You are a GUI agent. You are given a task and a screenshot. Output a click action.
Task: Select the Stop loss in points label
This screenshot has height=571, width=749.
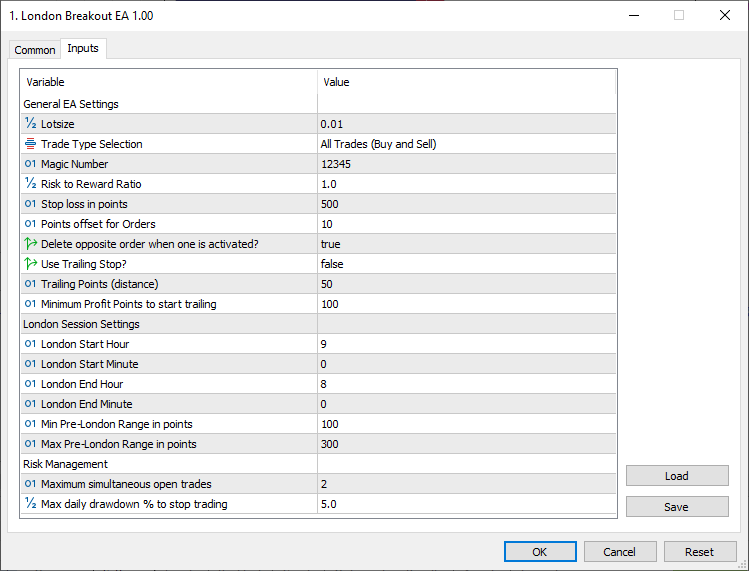[84, 204]
